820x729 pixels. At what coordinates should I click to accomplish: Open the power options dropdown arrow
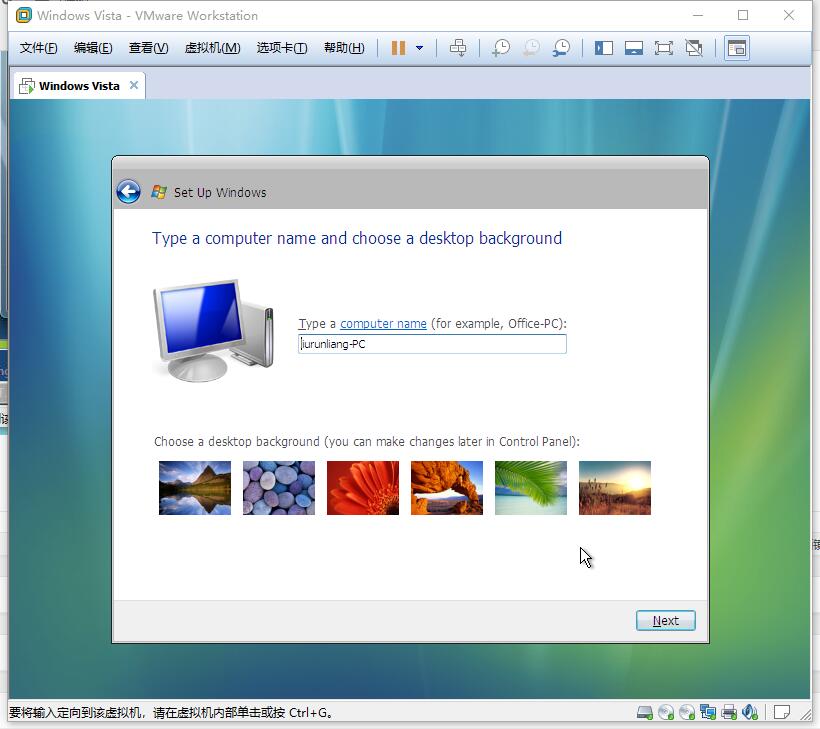(x=419, y=48)
